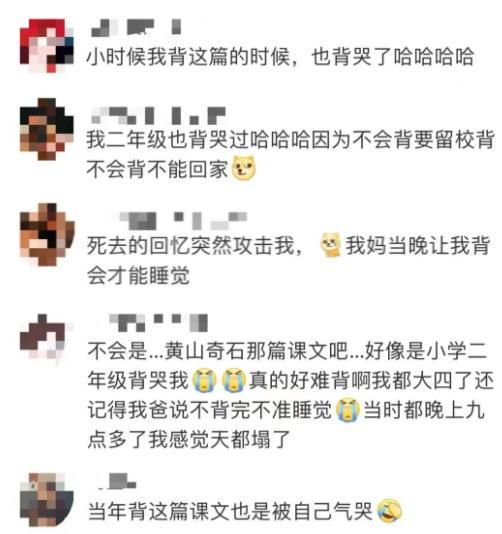
Task: Click the short blurred username of last commenter
Action: coord(116,482)
